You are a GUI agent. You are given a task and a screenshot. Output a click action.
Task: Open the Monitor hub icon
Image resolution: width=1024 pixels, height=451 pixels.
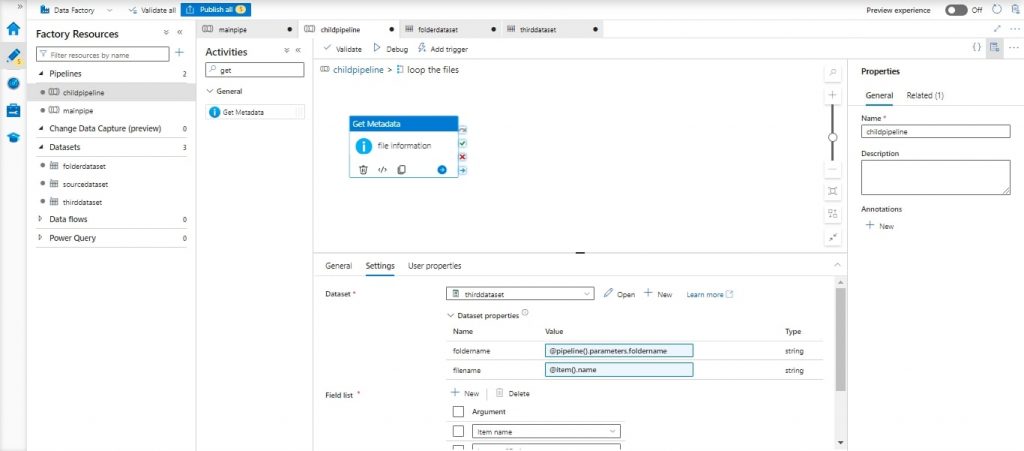(14, 83)
